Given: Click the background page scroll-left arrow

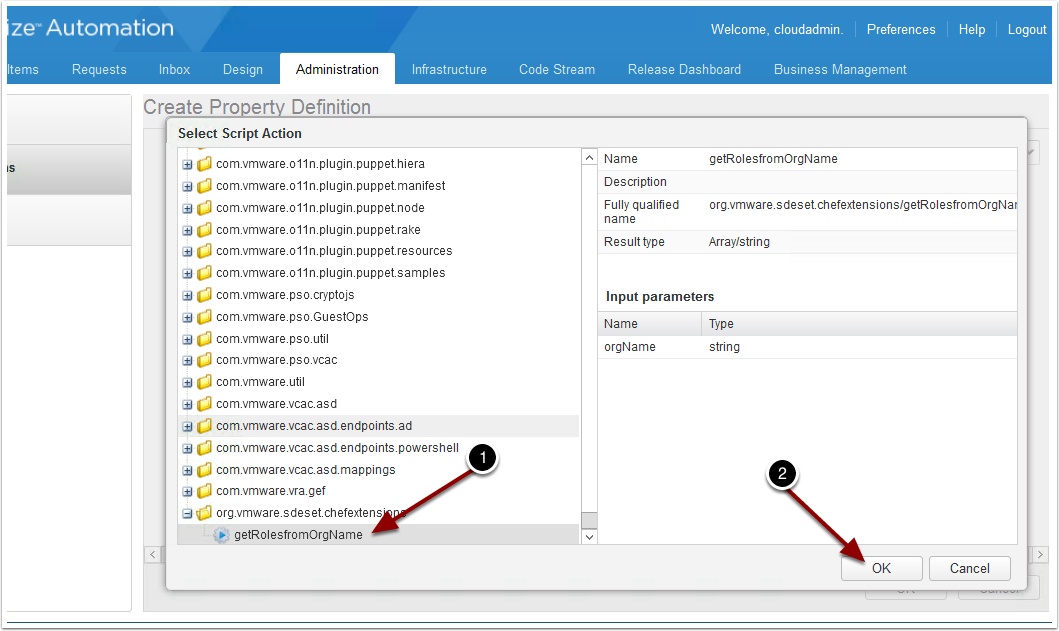Looking at the screenshot, I should pos(152,555).
